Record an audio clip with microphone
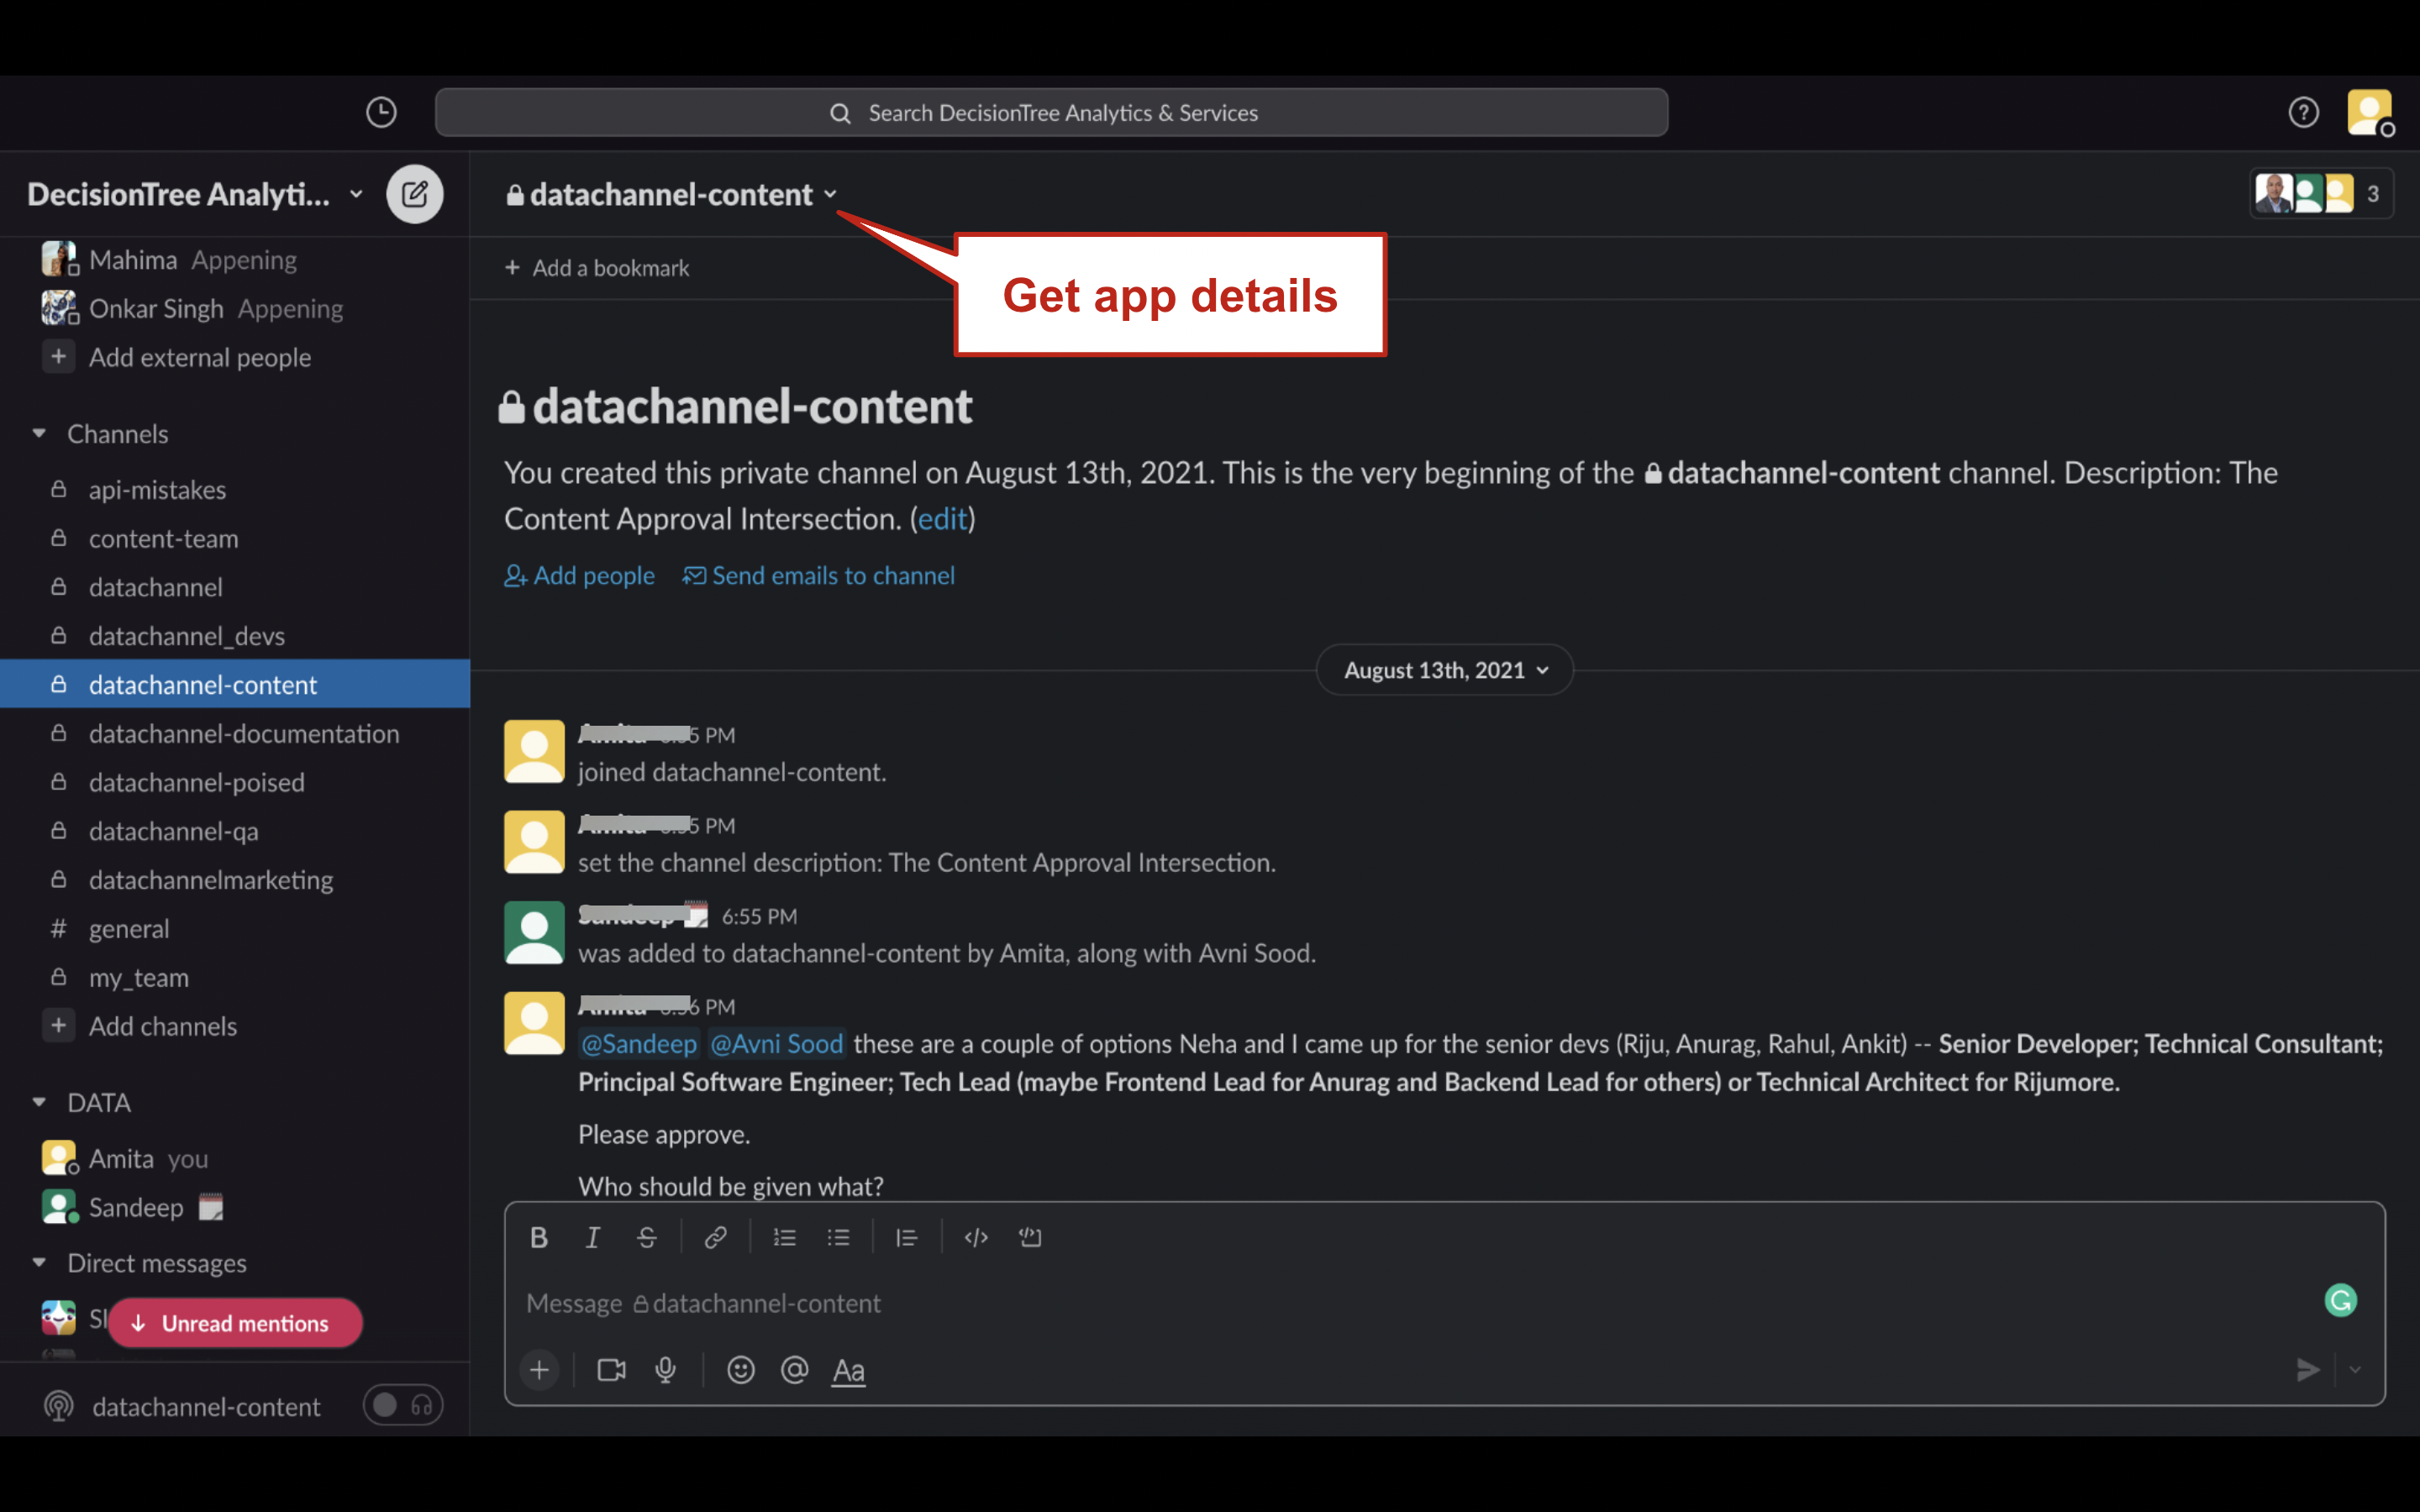The height and width of the screenshot is (1512, 2420). coord(665,1370)
